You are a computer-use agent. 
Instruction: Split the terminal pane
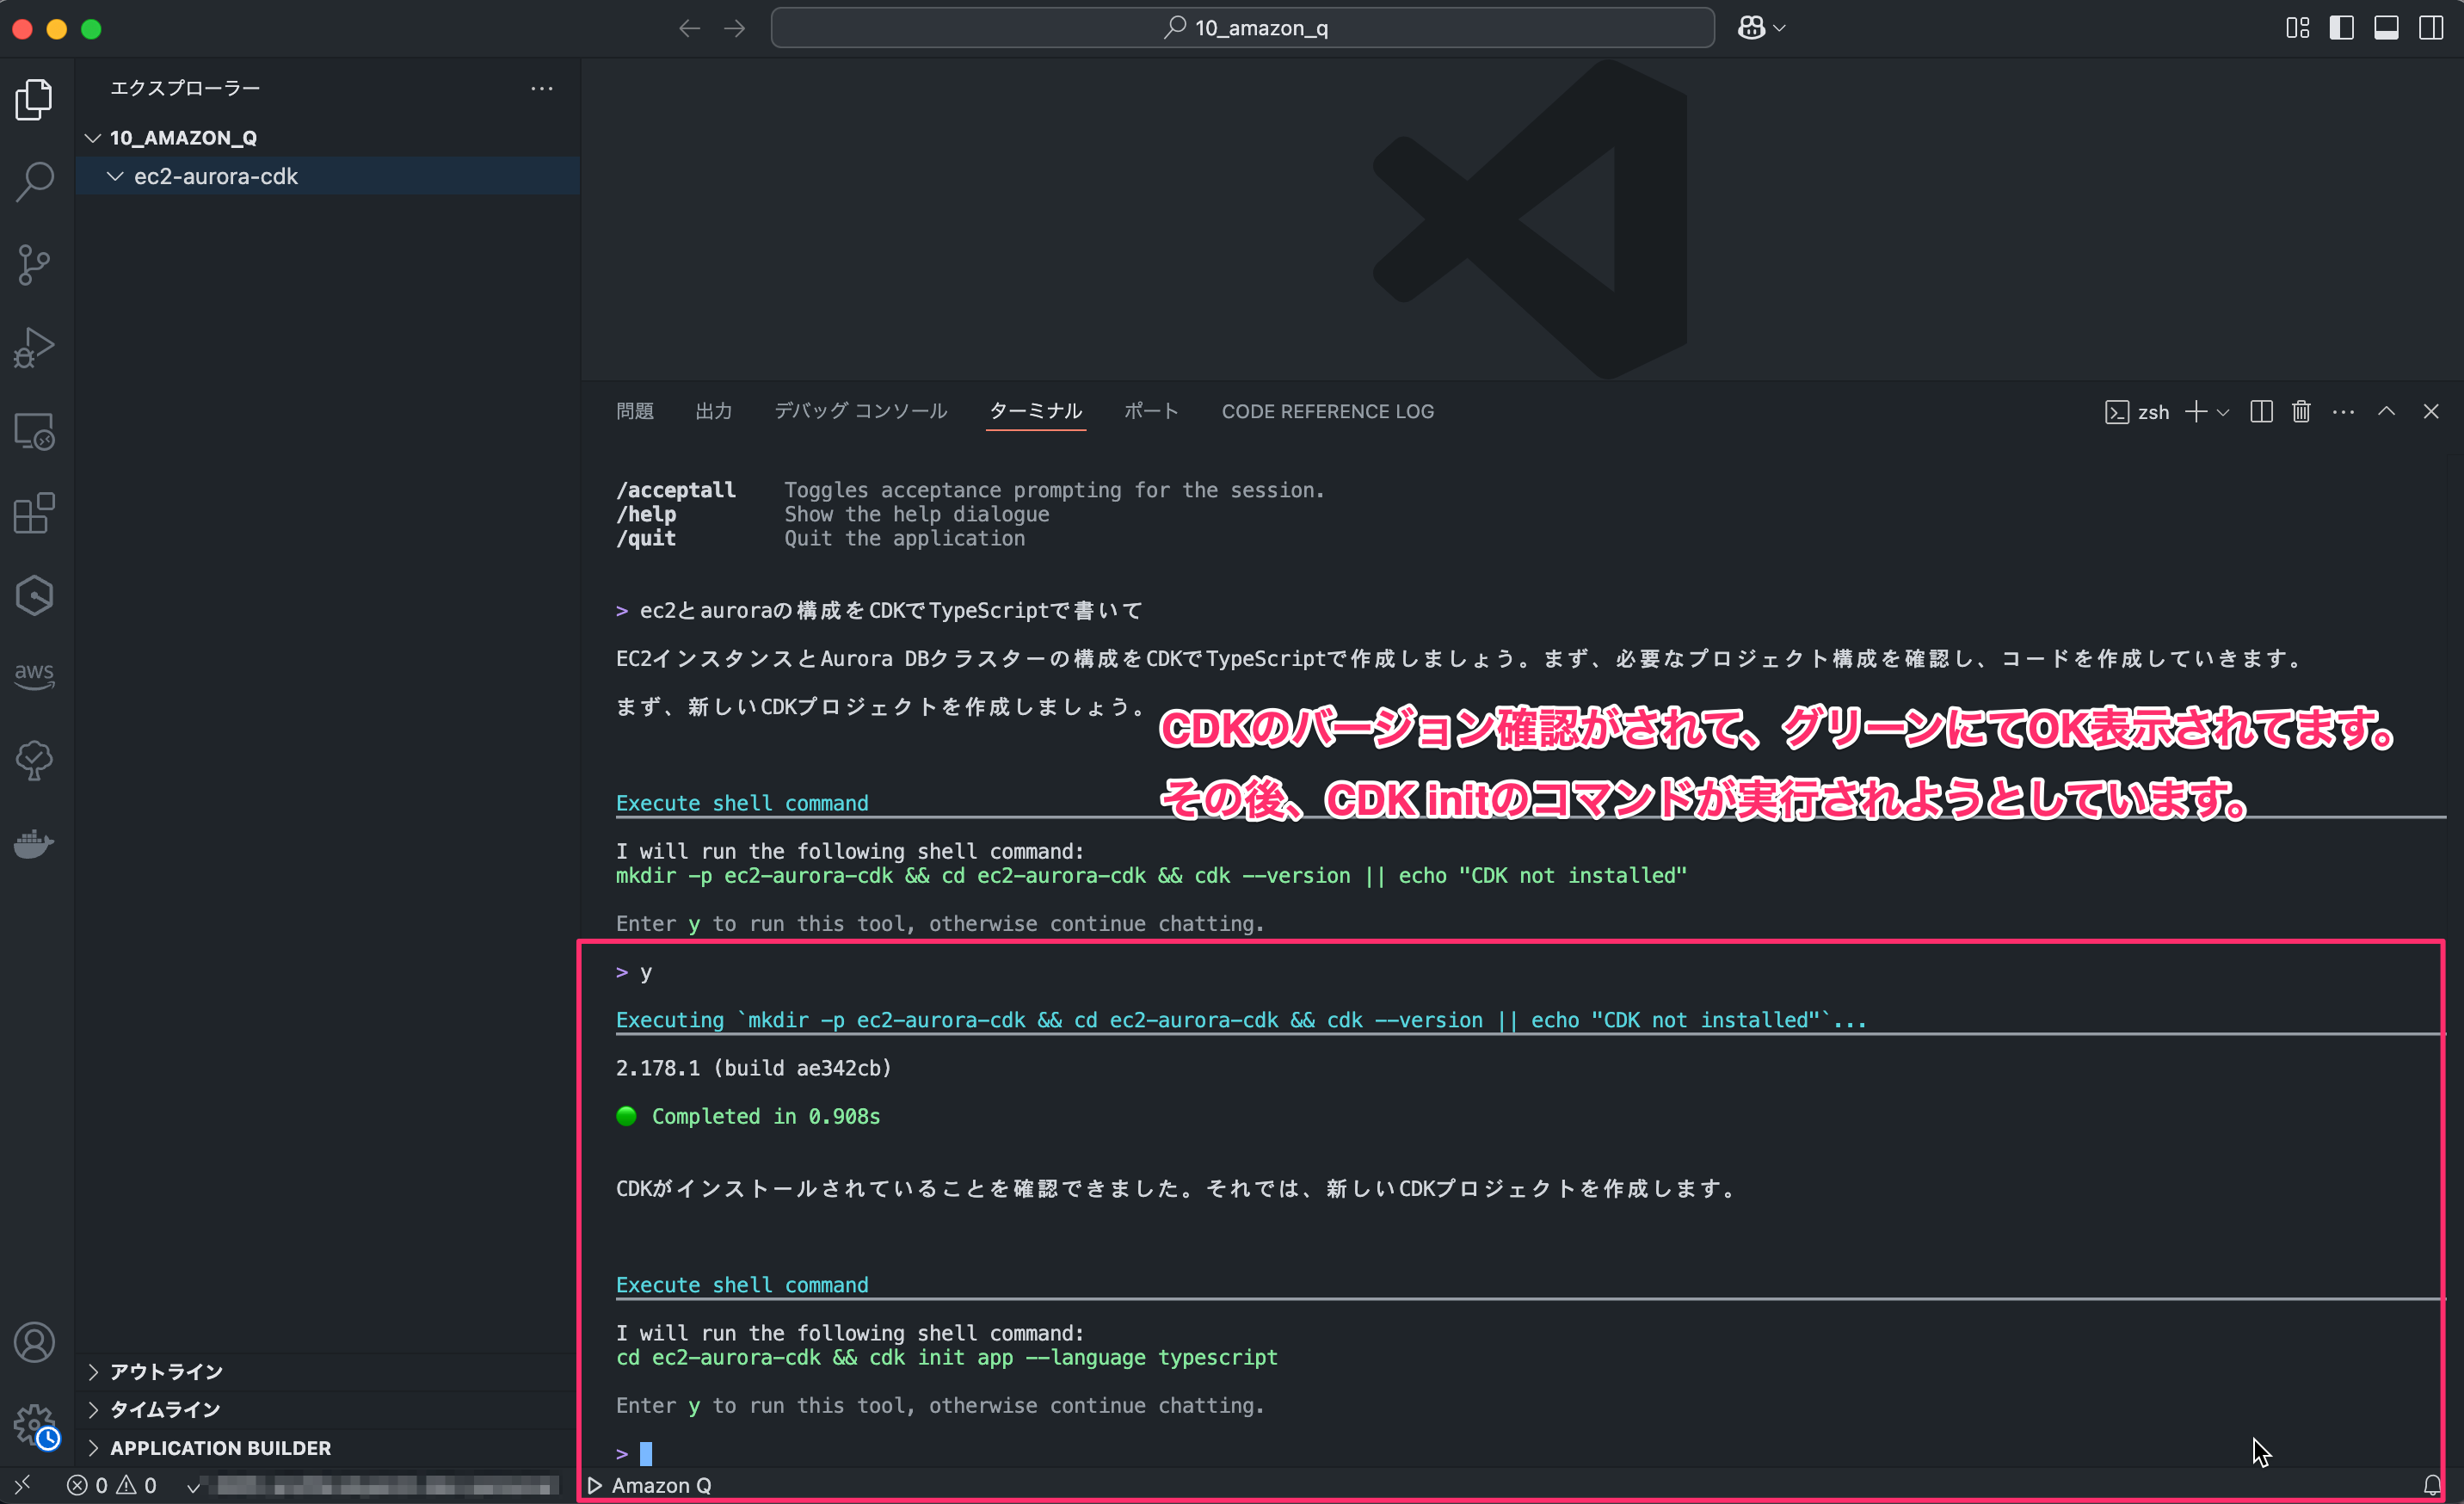tap(2261, 412)
